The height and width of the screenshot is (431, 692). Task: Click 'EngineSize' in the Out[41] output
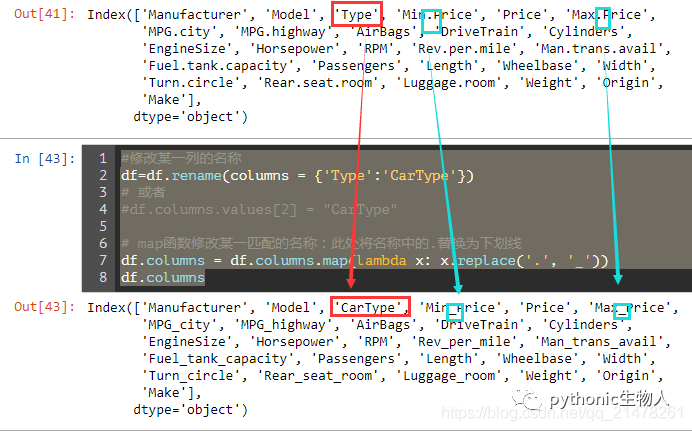(187, 49)
